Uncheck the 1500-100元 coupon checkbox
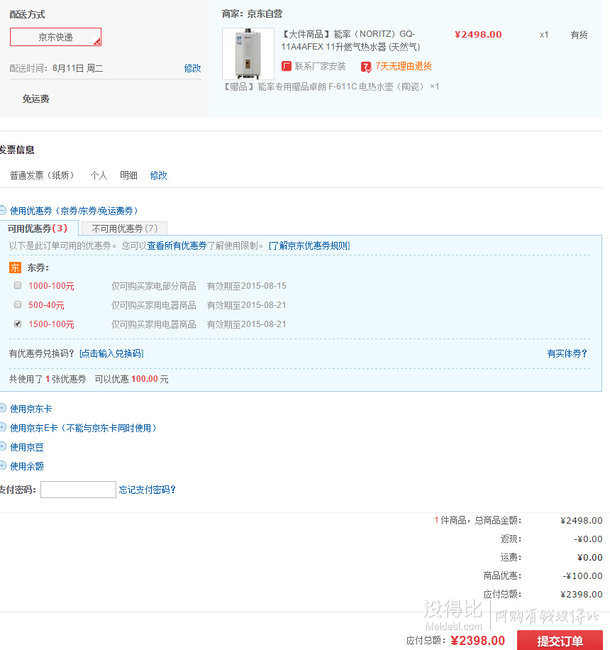The width and height of the screenshot is (610, 650). tap(17, 323)
